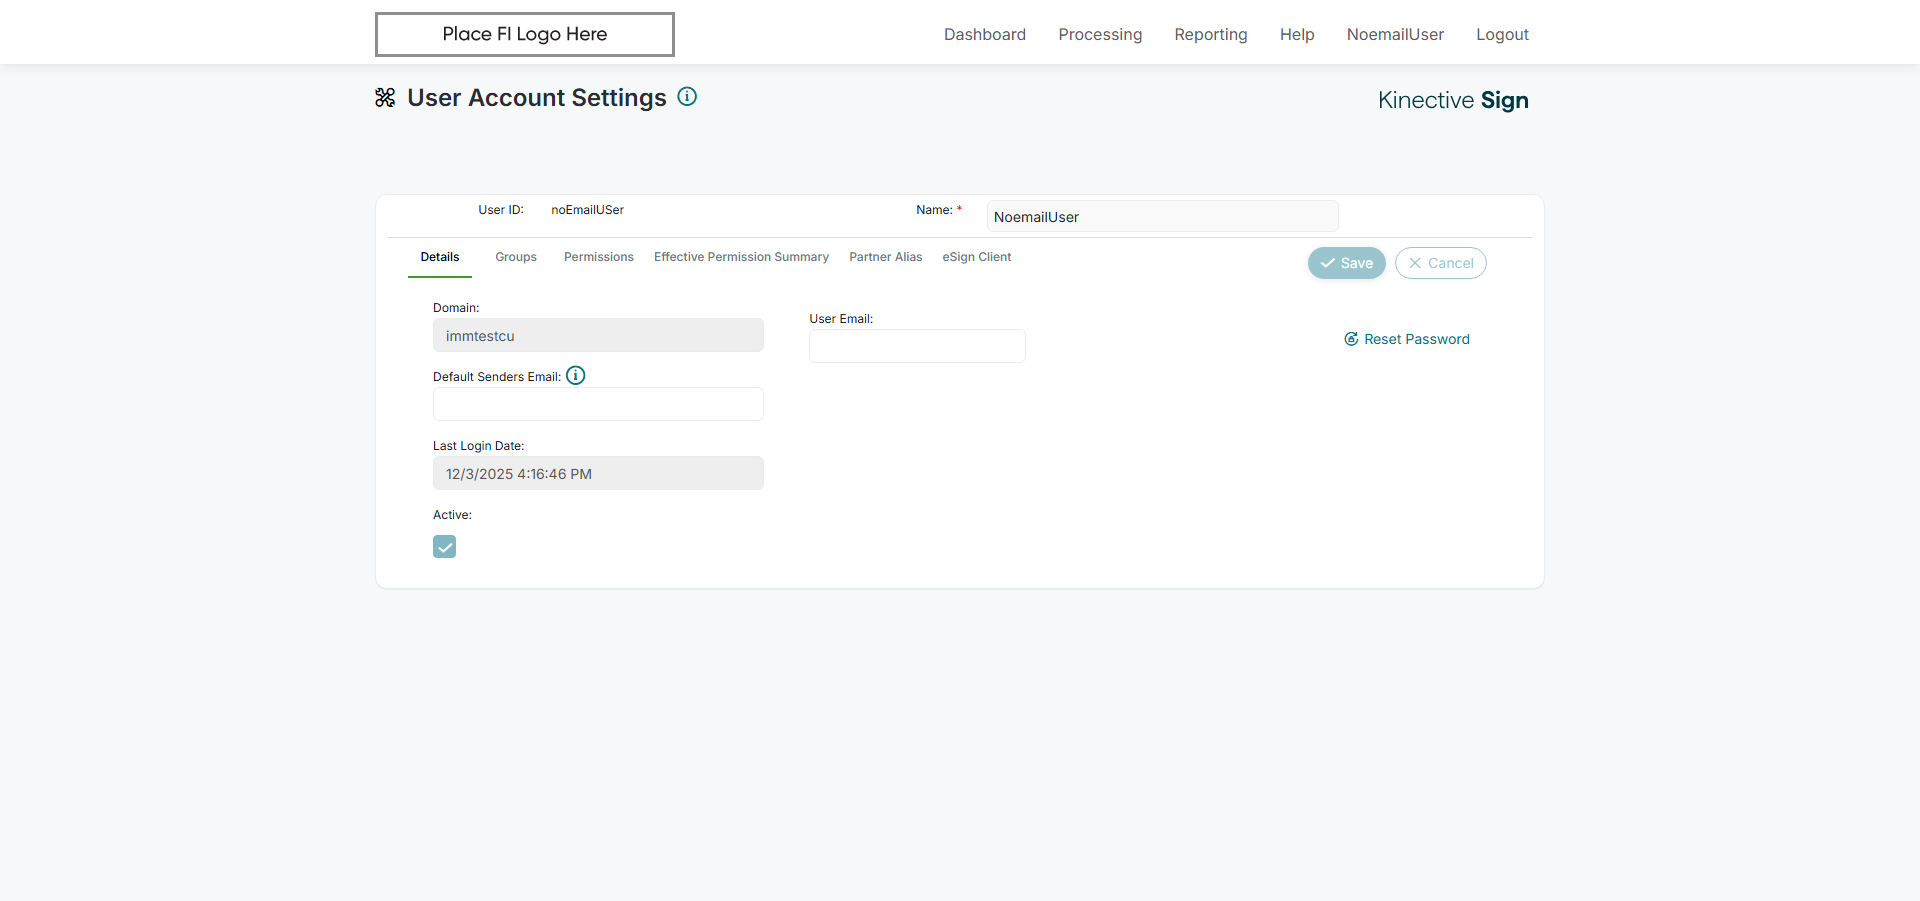Focus the Name input field
Viewport: 1920px width, 901px height.
(x=1162, y=217)
